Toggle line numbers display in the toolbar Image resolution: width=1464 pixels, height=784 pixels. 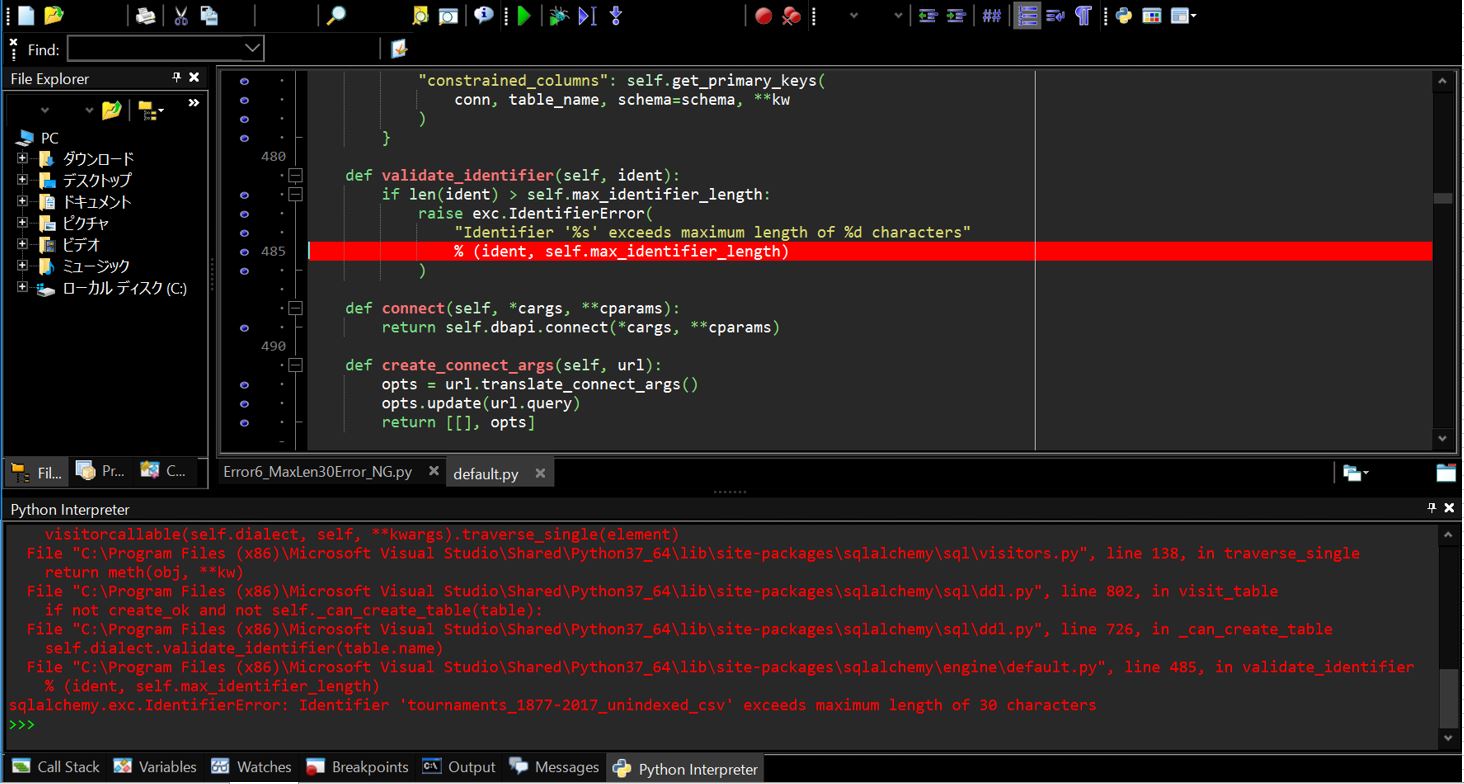1027,15
